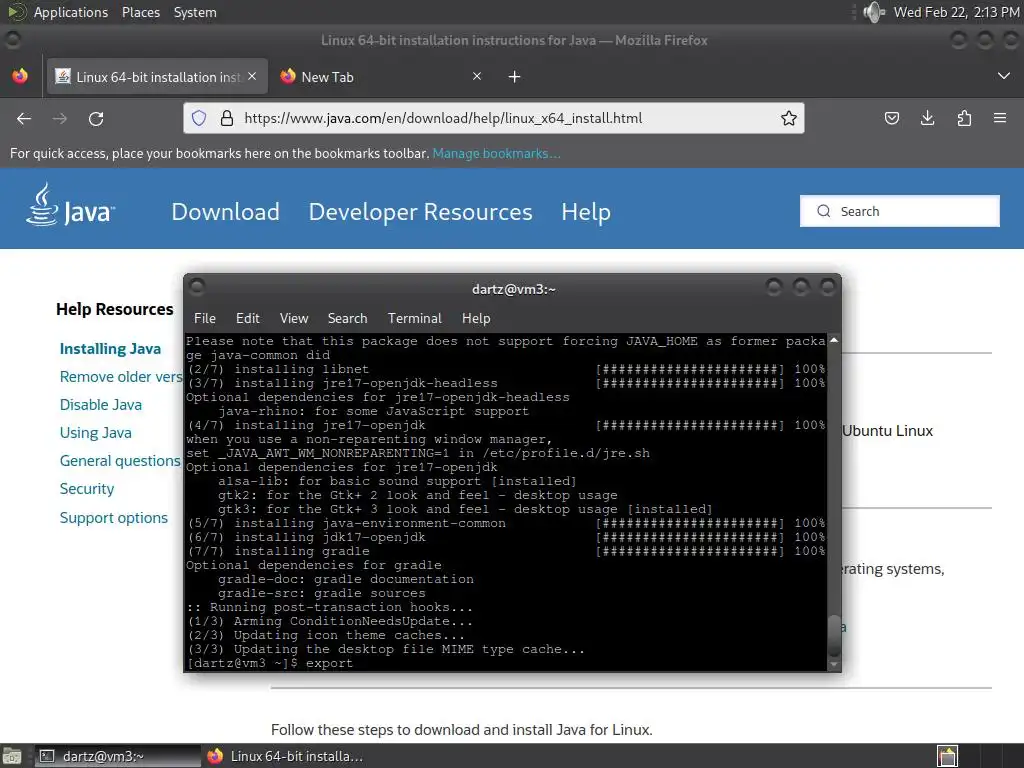Screen dimensions: 1024x768
Task: Open Firefox tracking protection shield icon
Action: coord(199,118)
